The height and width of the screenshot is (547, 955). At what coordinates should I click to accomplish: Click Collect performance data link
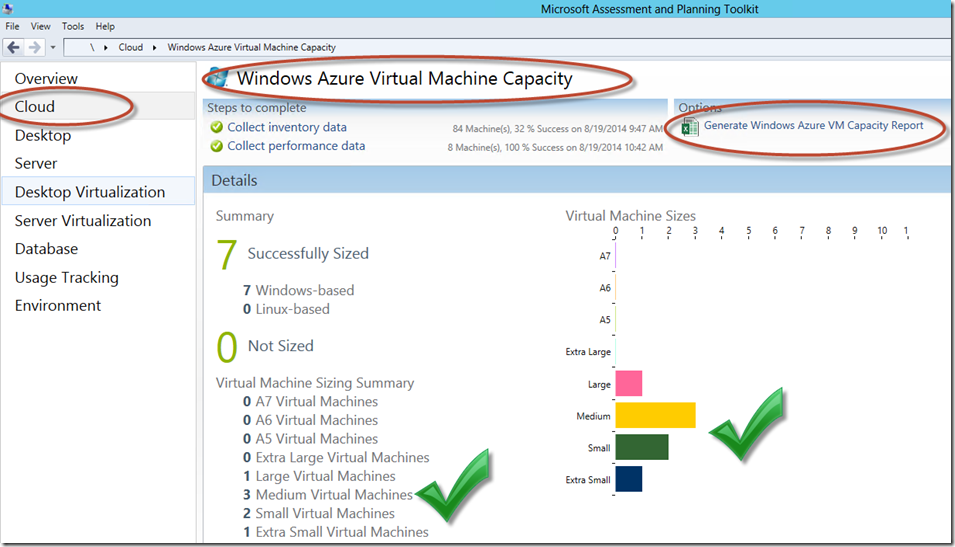[x=296, y=146]
